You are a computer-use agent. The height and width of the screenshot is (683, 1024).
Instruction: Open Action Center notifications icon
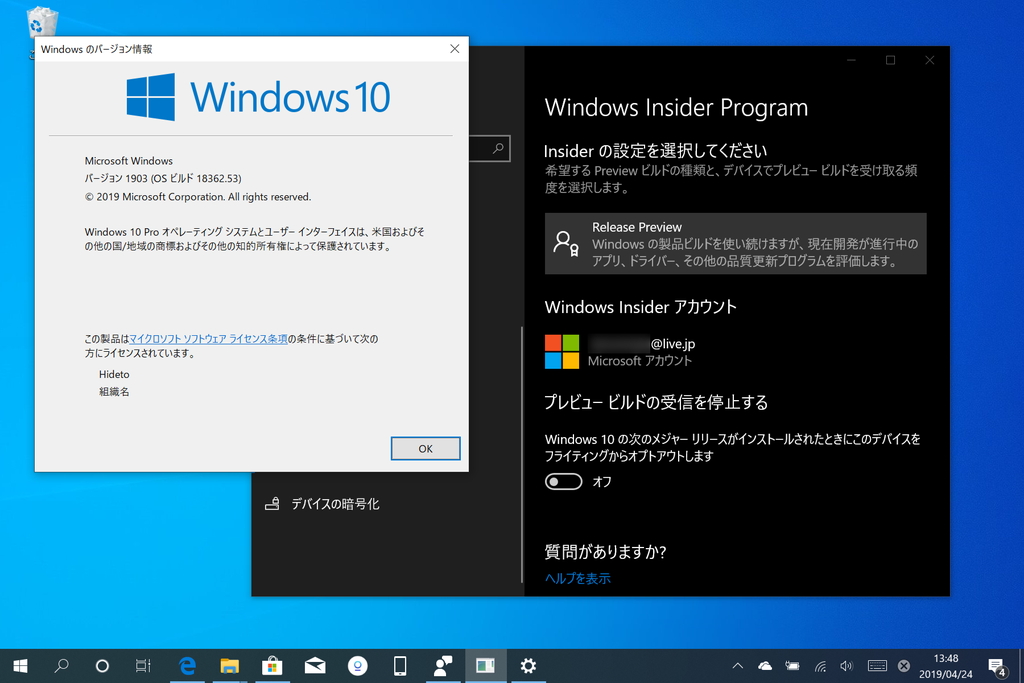coord(997,667)
